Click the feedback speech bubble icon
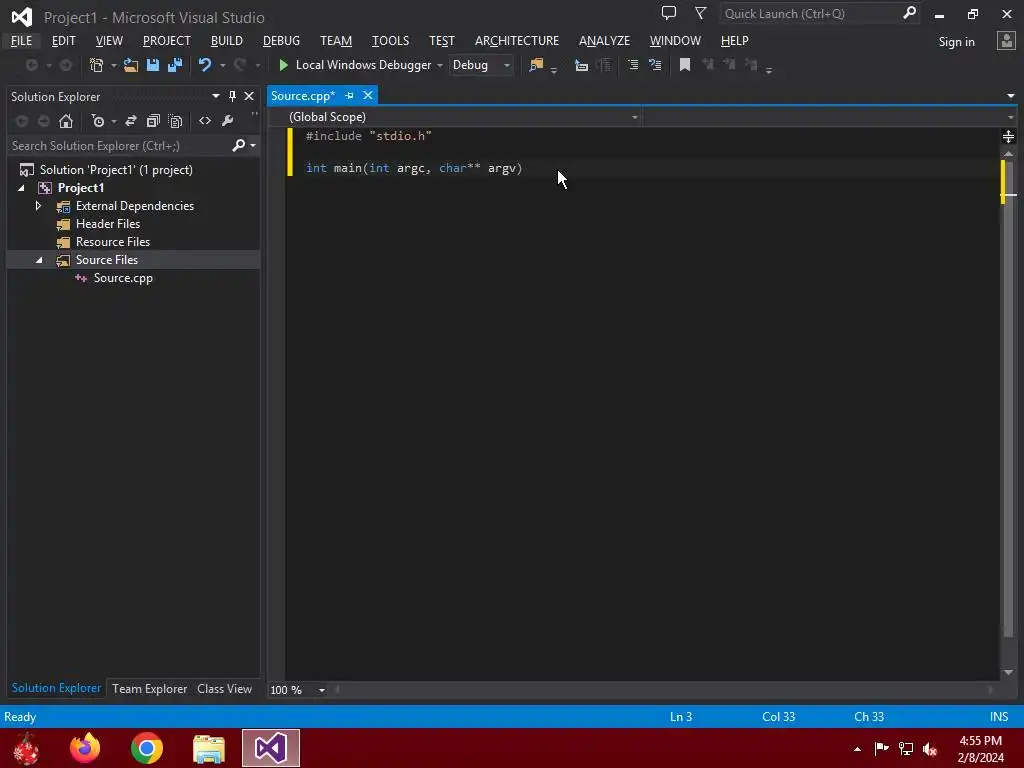The height and width of the screenshot is (768, 1024). point(669,13)
